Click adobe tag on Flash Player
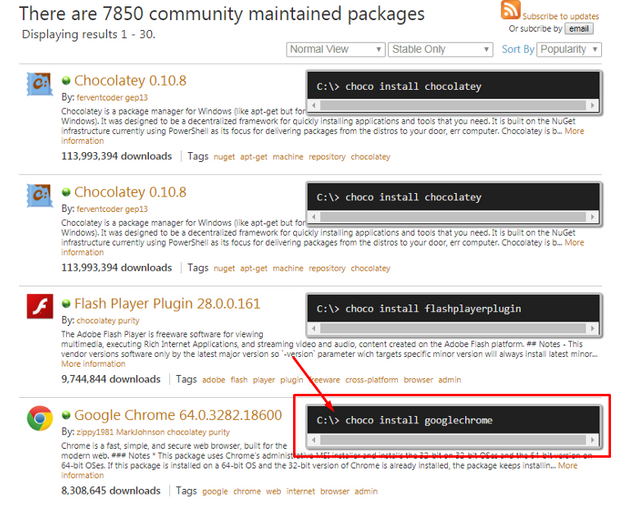640x506 pixels. point(213,380)
